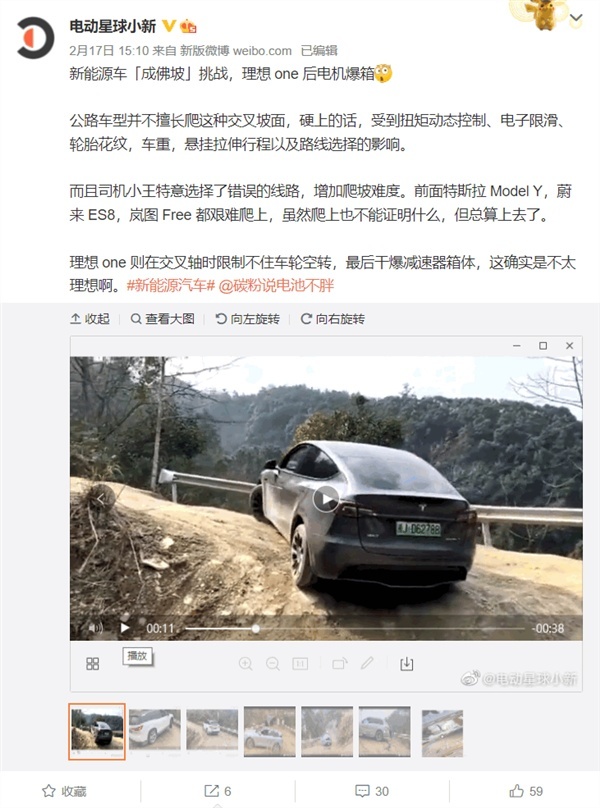The image size is (600, 808).
Task: Select the actual size 1:1 icon
Action: [x=301, y=664]
